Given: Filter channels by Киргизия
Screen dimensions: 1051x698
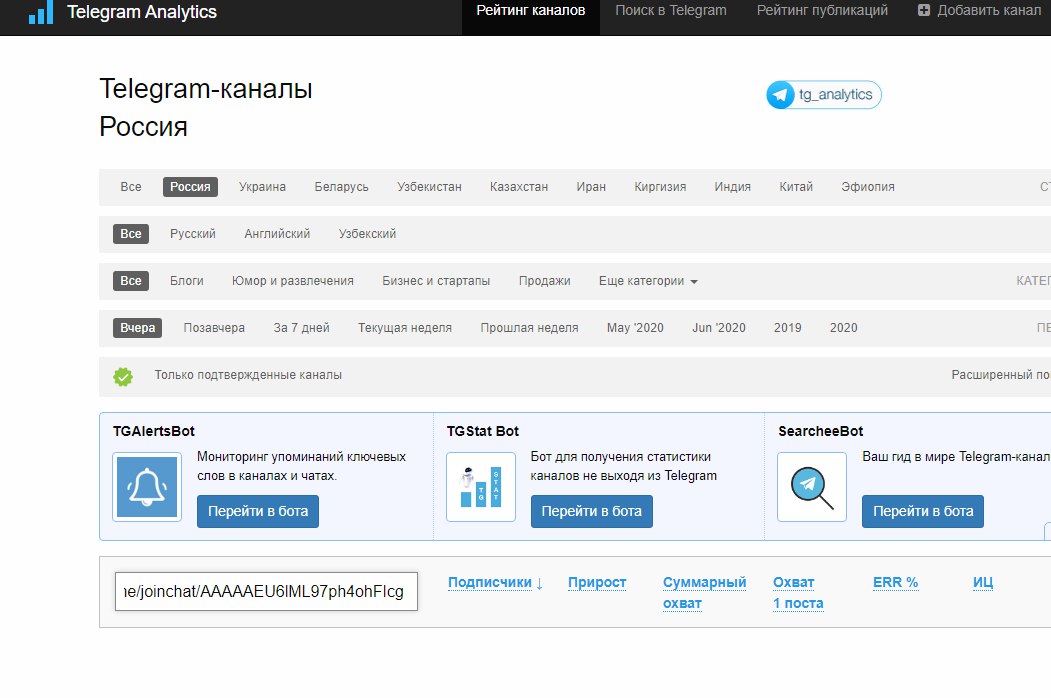Looking at the screenshot, I should [x=660, y=187].
